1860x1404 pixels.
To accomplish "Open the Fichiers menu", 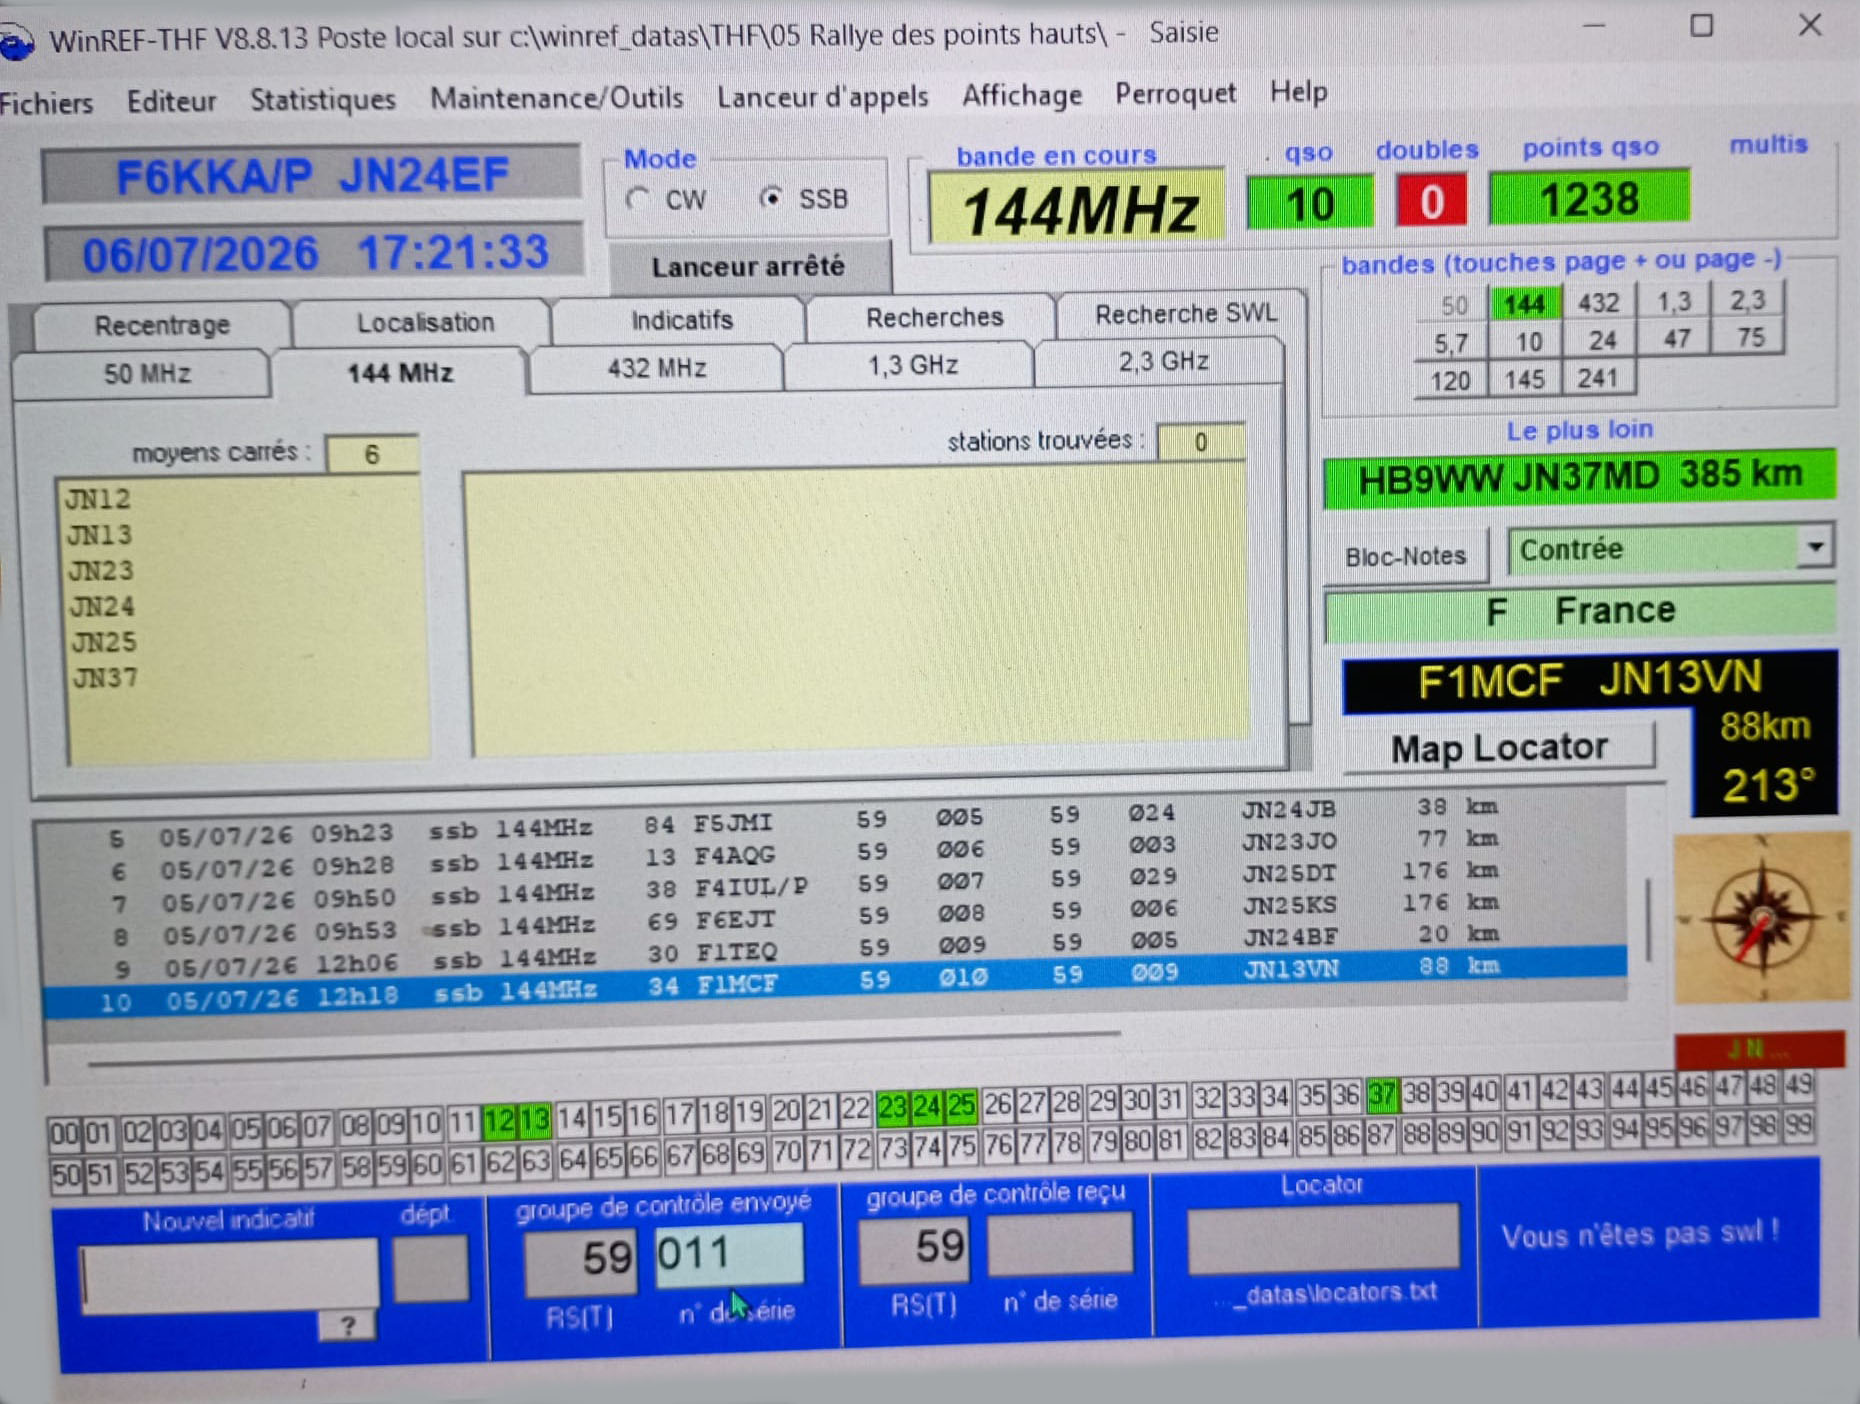I will point(46,102).
